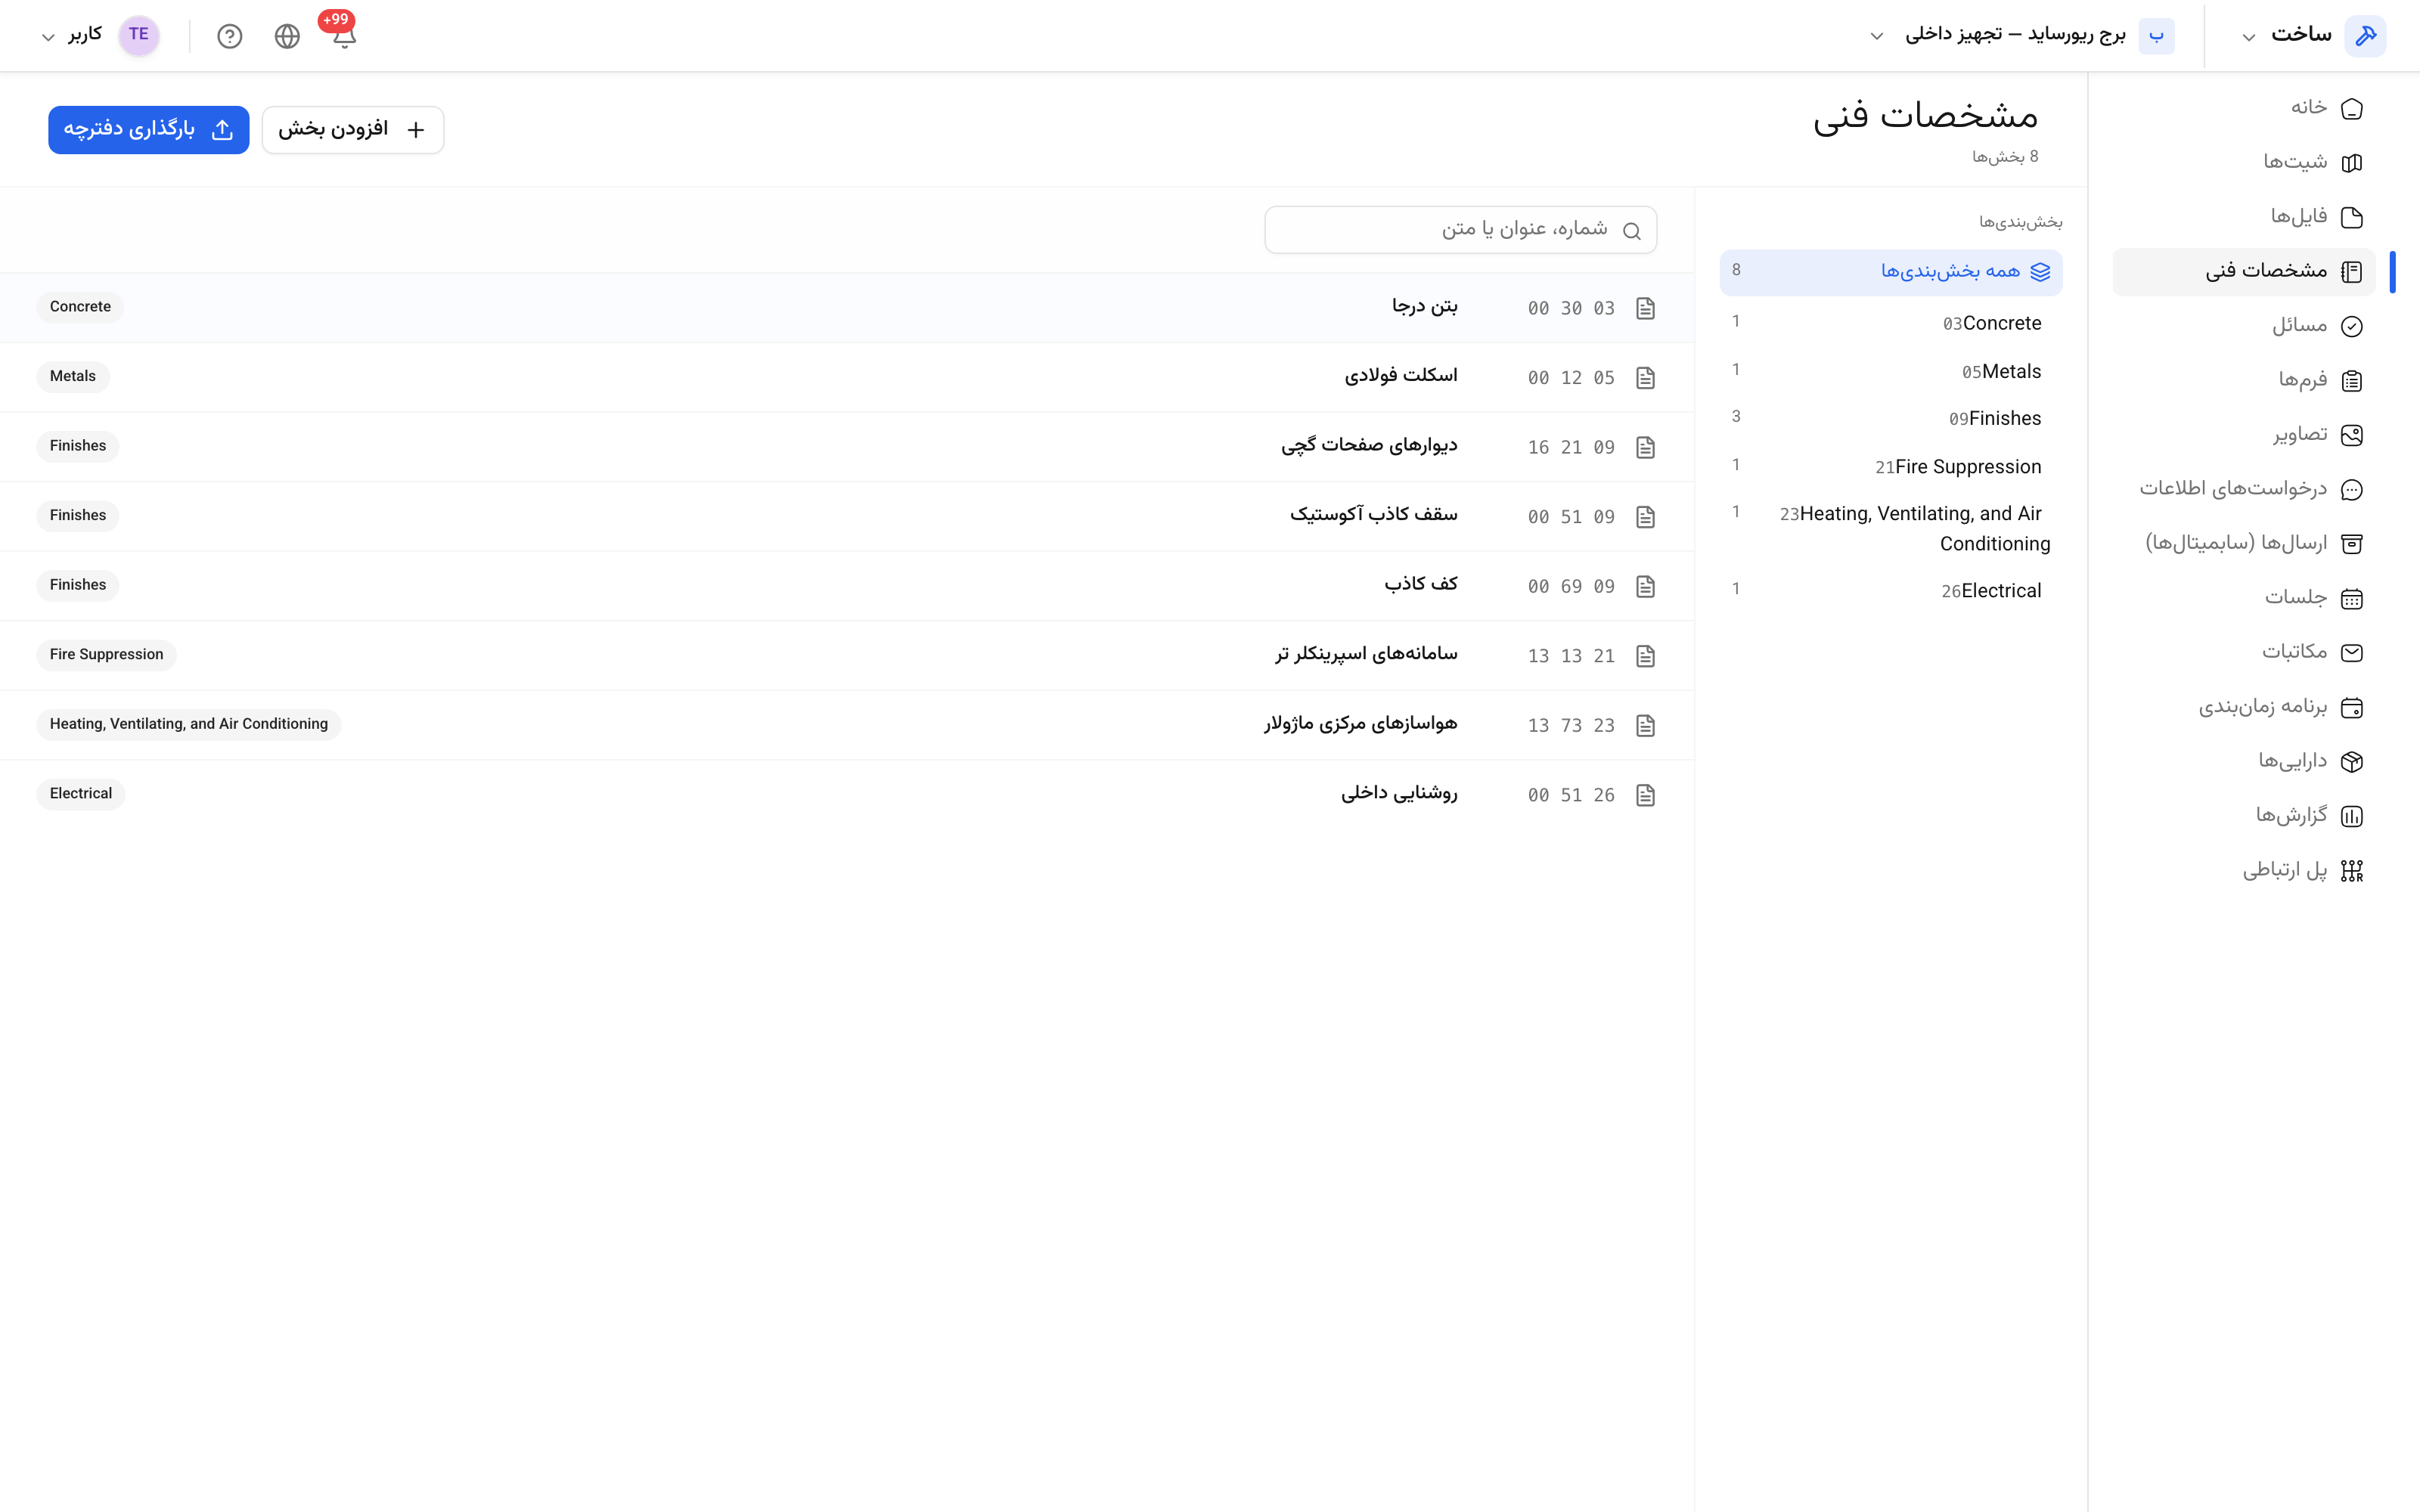Focus the شماره، عنوان یا متن search field
The image size is (2420, 1512).
coord(1460,230)
